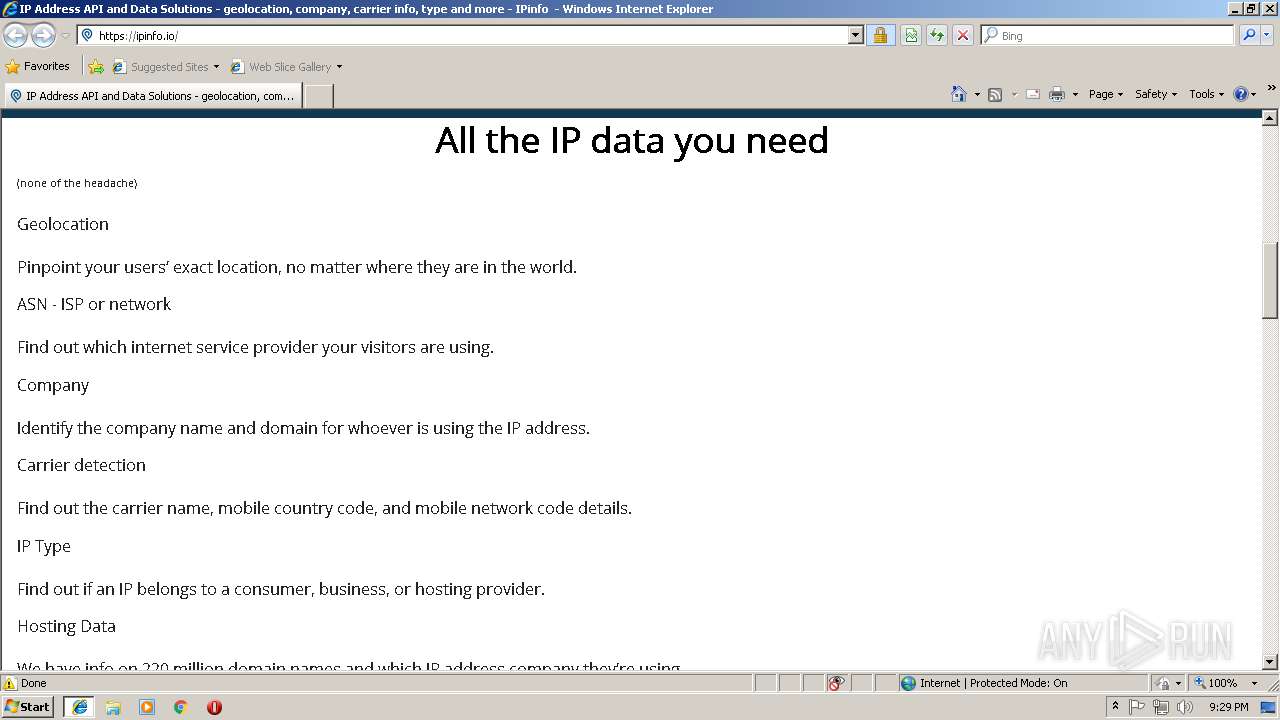This screenshot has height=720, width=1280.
Task: Click the ipinfo.io address bar
Action: [463, 35]
